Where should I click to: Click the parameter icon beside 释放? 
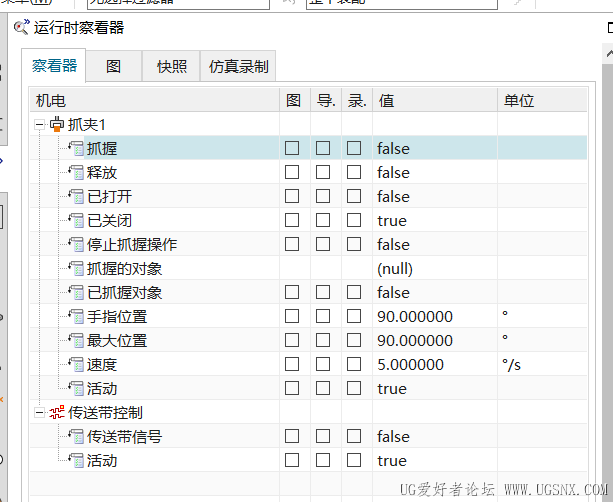pos(76,173)
